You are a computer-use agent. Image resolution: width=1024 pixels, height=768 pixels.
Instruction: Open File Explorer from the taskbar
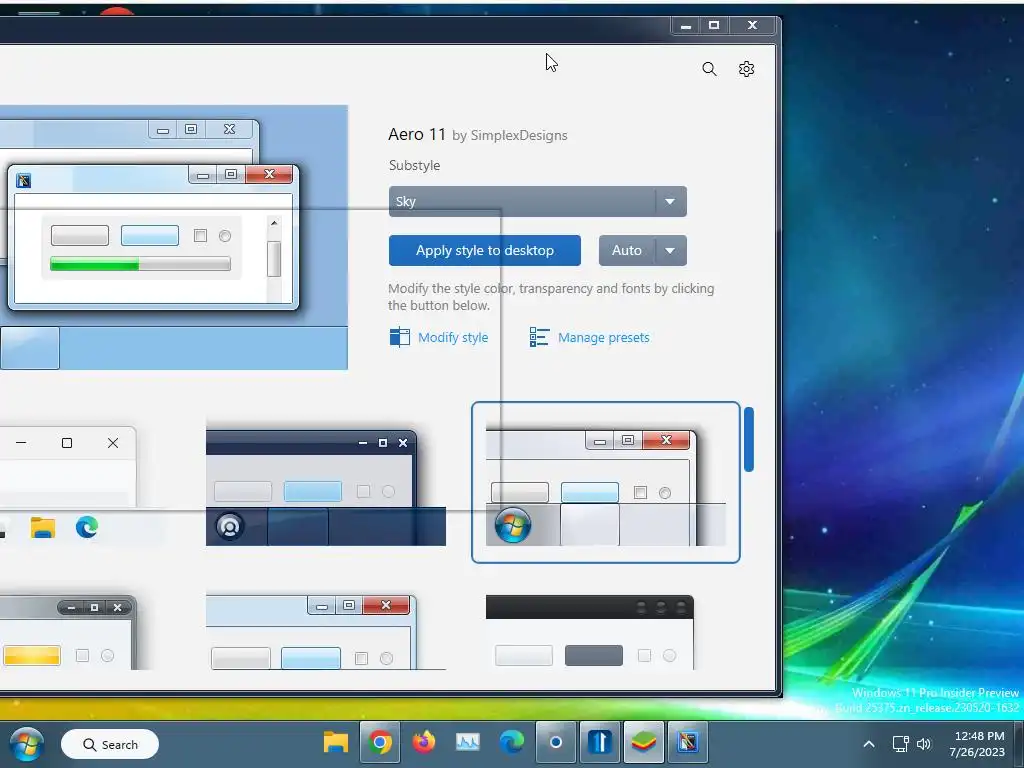(336, 743)
